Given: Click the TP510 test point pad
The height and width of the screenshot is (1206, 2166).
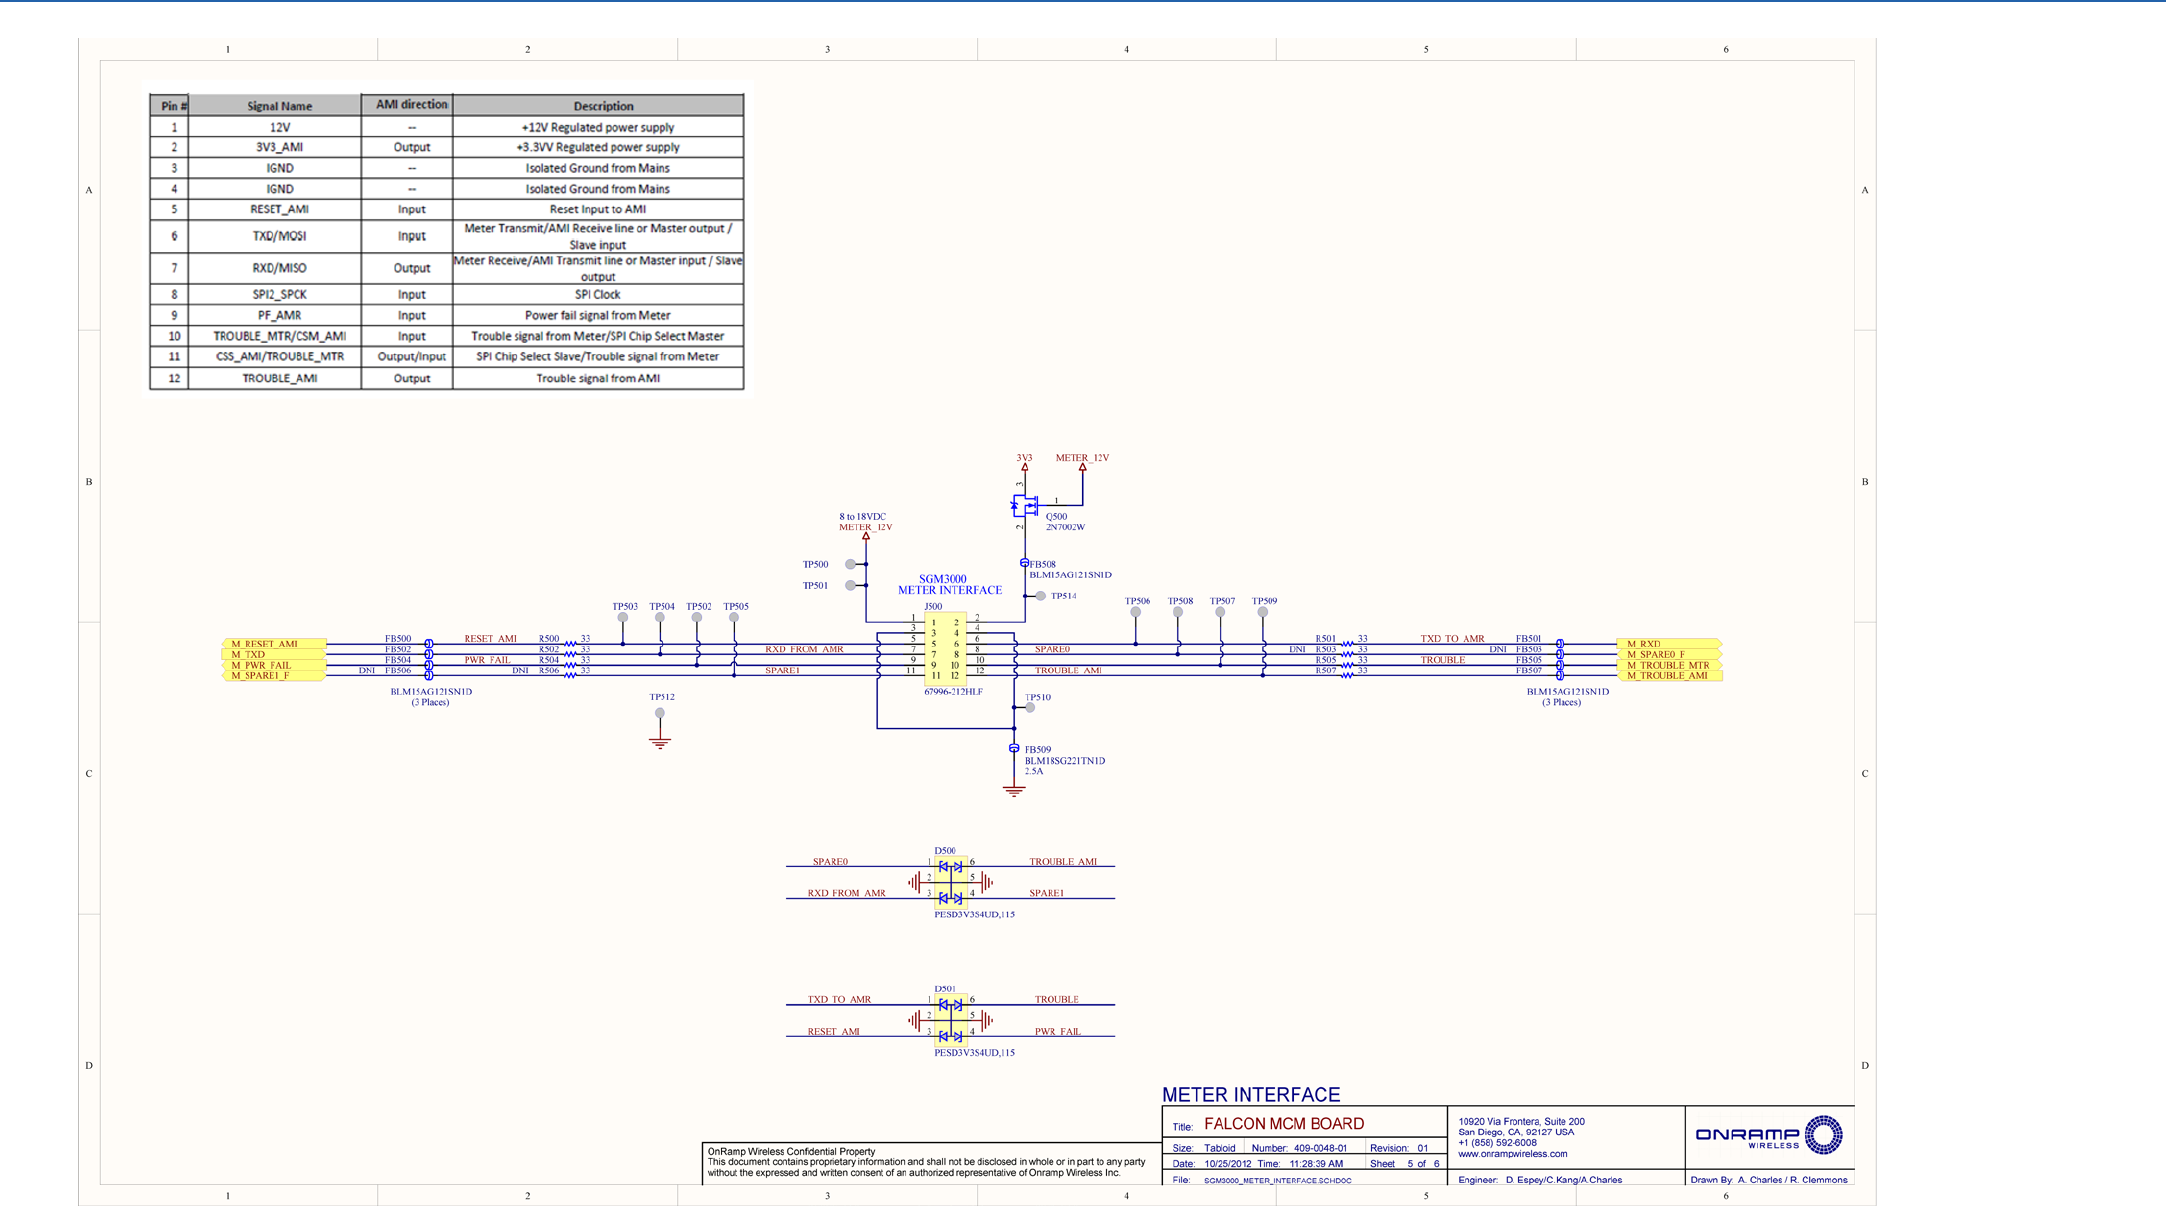Looking at the screenshot, I should pyautogui.click(x=1030, y=707).
